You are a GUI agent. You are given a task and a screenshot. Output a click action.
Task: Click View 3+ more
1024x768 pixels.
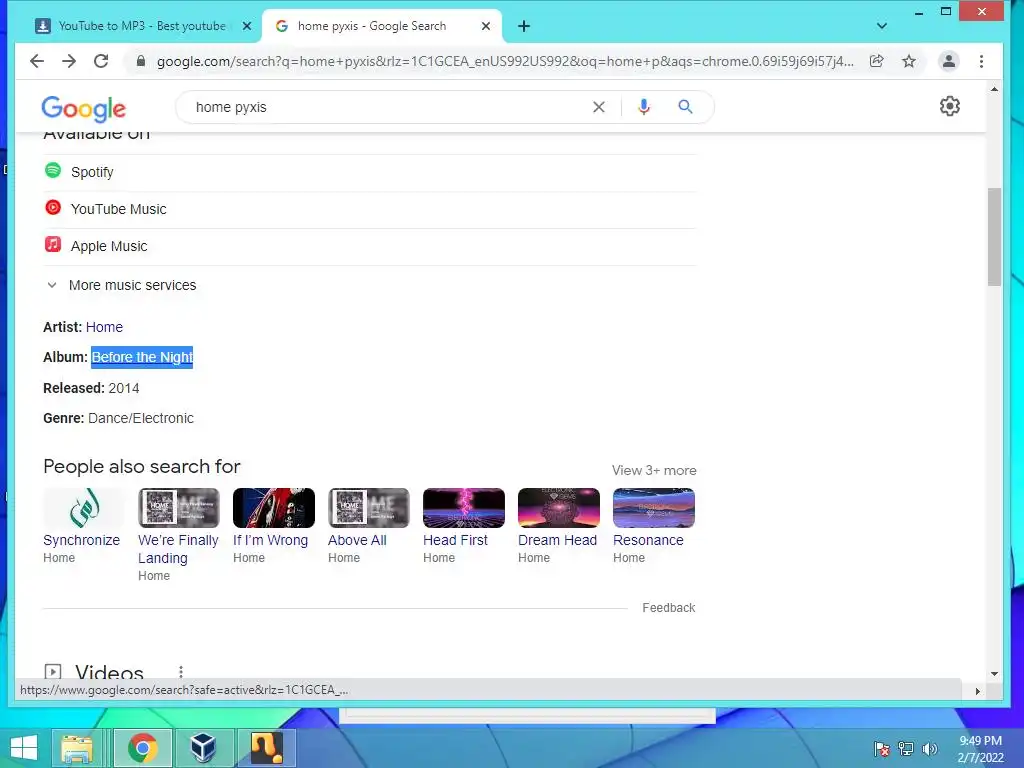(x=654, y=470)
